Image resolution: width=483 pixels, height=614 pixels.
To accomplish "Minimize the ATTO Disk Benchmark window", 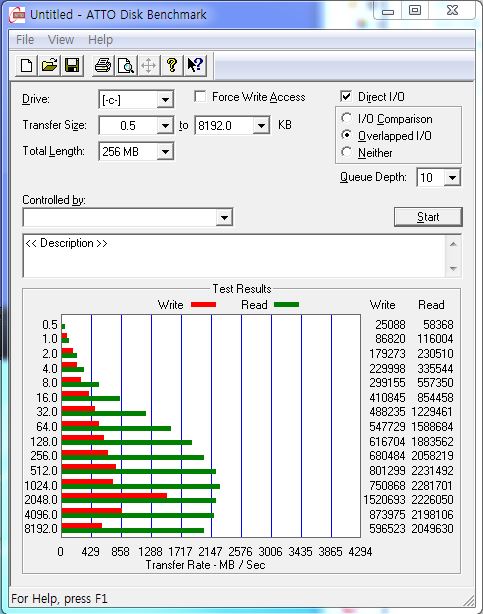I will click(x=387, y=10).
